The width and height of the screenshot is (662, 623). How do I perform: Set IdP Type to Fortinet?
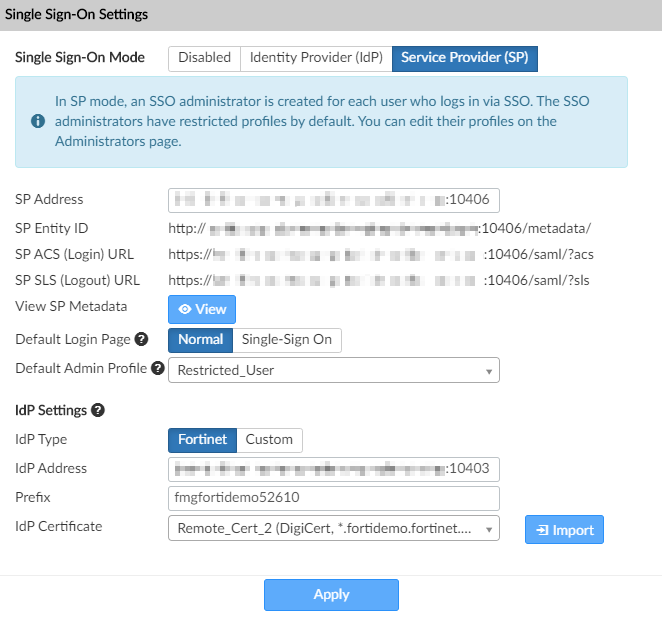(203, 440)
